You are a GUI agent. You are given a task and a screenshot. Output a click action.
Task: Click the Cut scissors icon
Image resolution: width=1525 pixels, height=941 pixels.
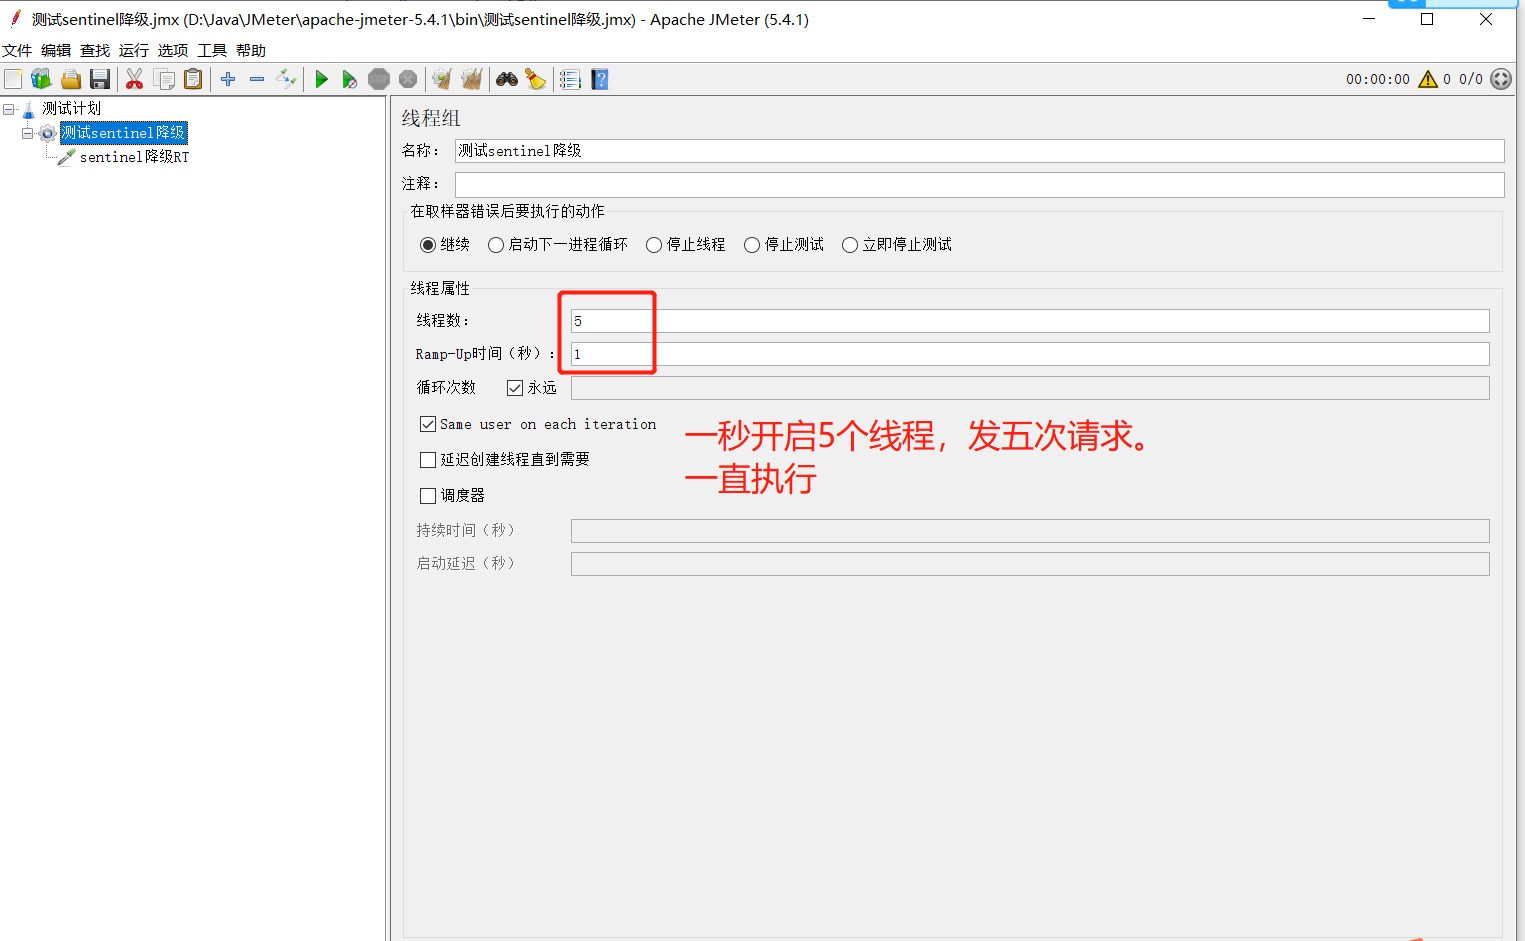tap(134, 79)
